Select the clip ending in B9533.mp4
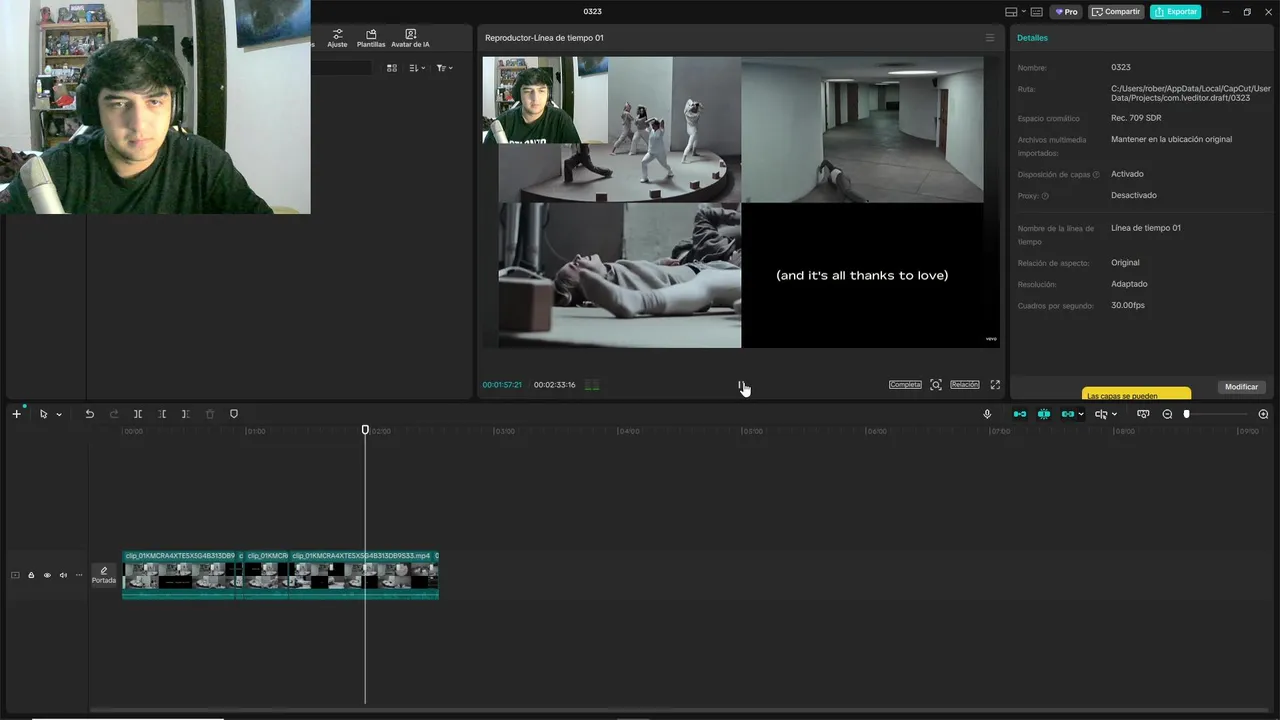The image size is (1280, 720). tap(362, 575)
